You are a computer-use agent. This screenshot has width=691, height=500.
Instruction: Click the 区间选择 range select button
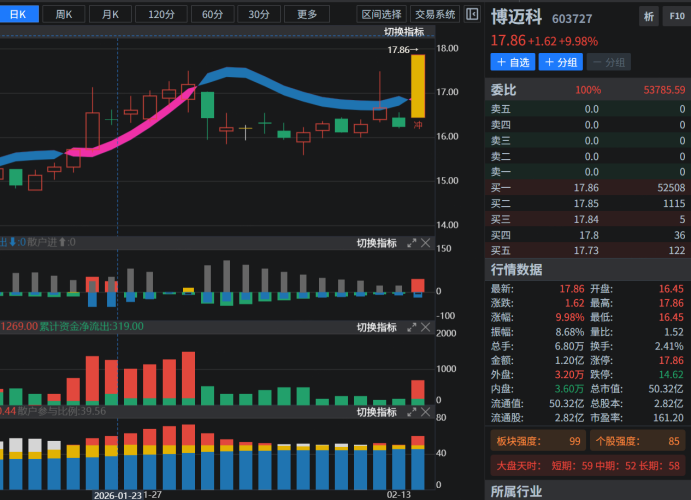381,14
